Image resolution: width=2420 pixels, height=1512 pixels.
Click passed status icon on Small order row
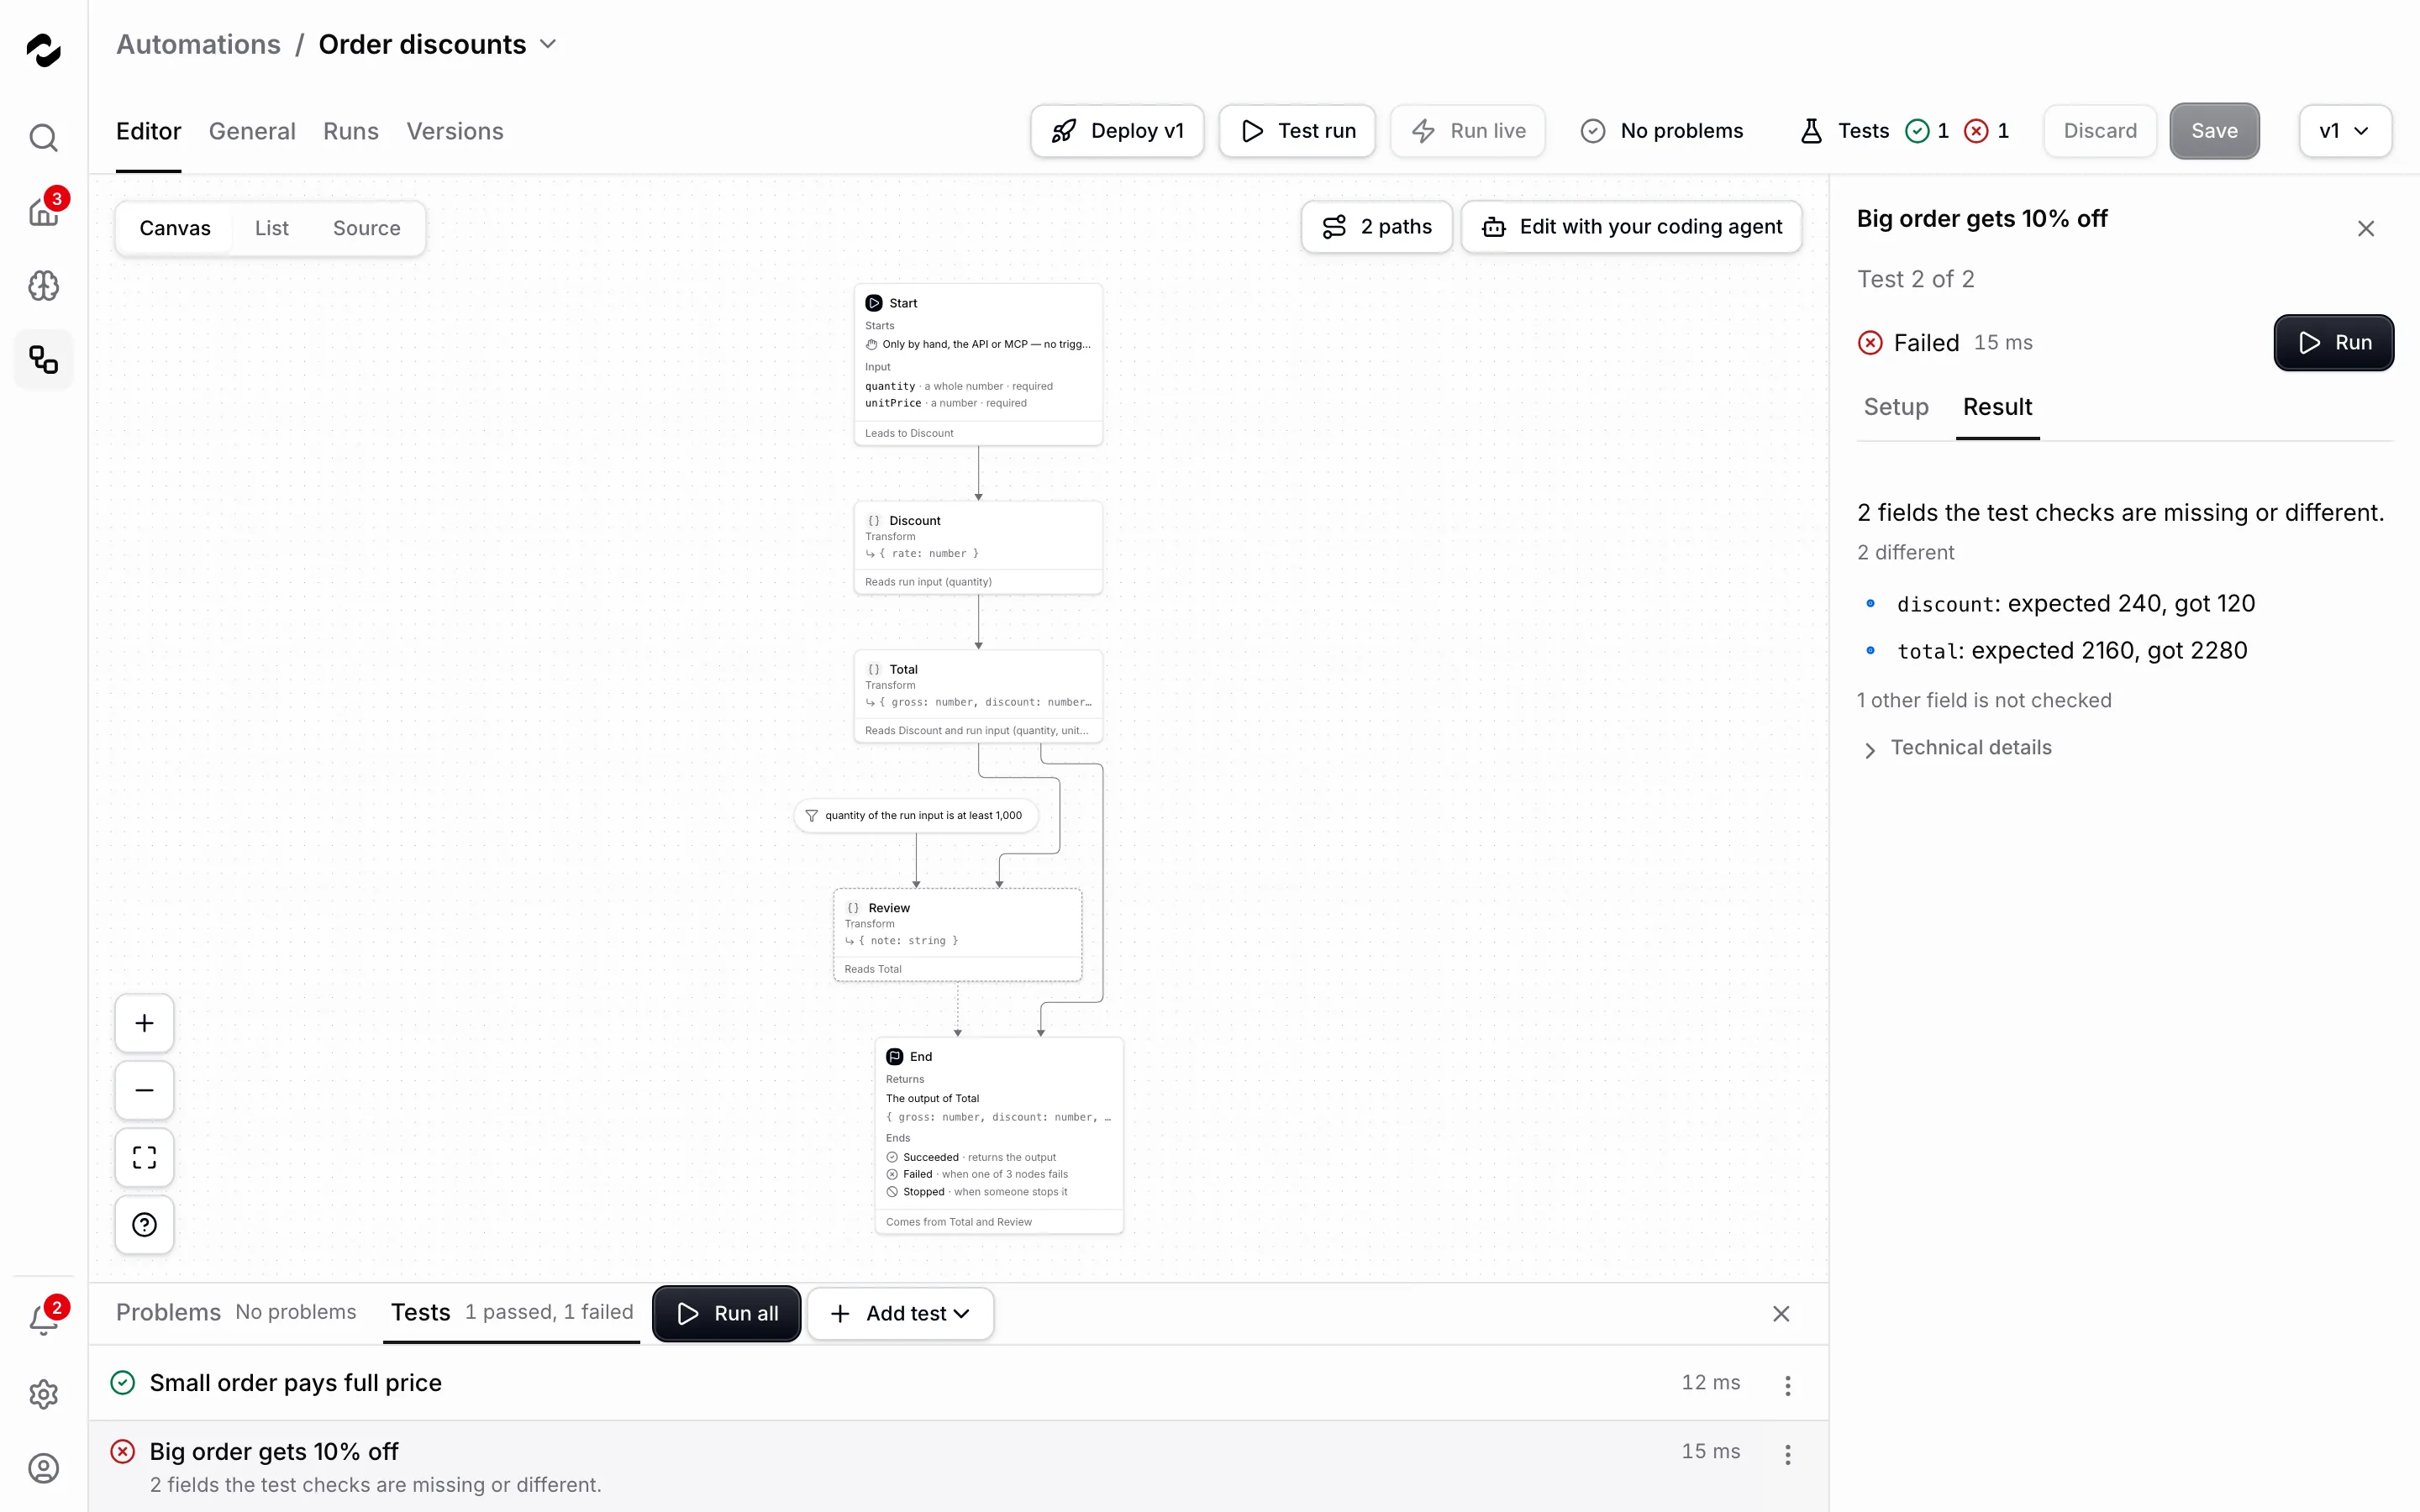click(x=123, y=1383)
